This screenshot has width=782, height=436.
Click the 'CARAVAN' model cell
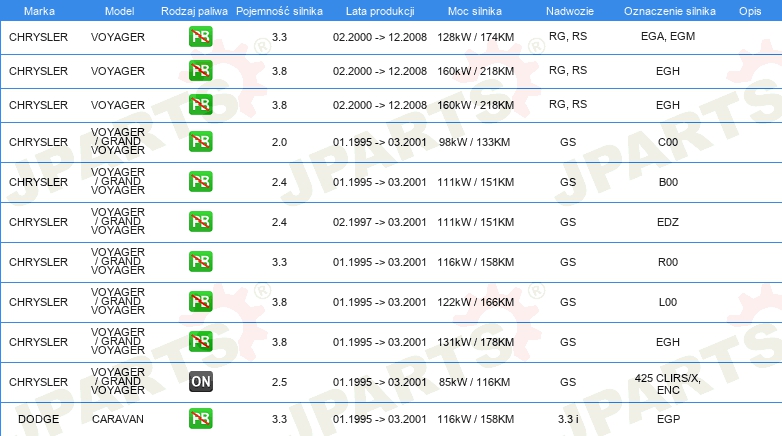coord(118,419)
